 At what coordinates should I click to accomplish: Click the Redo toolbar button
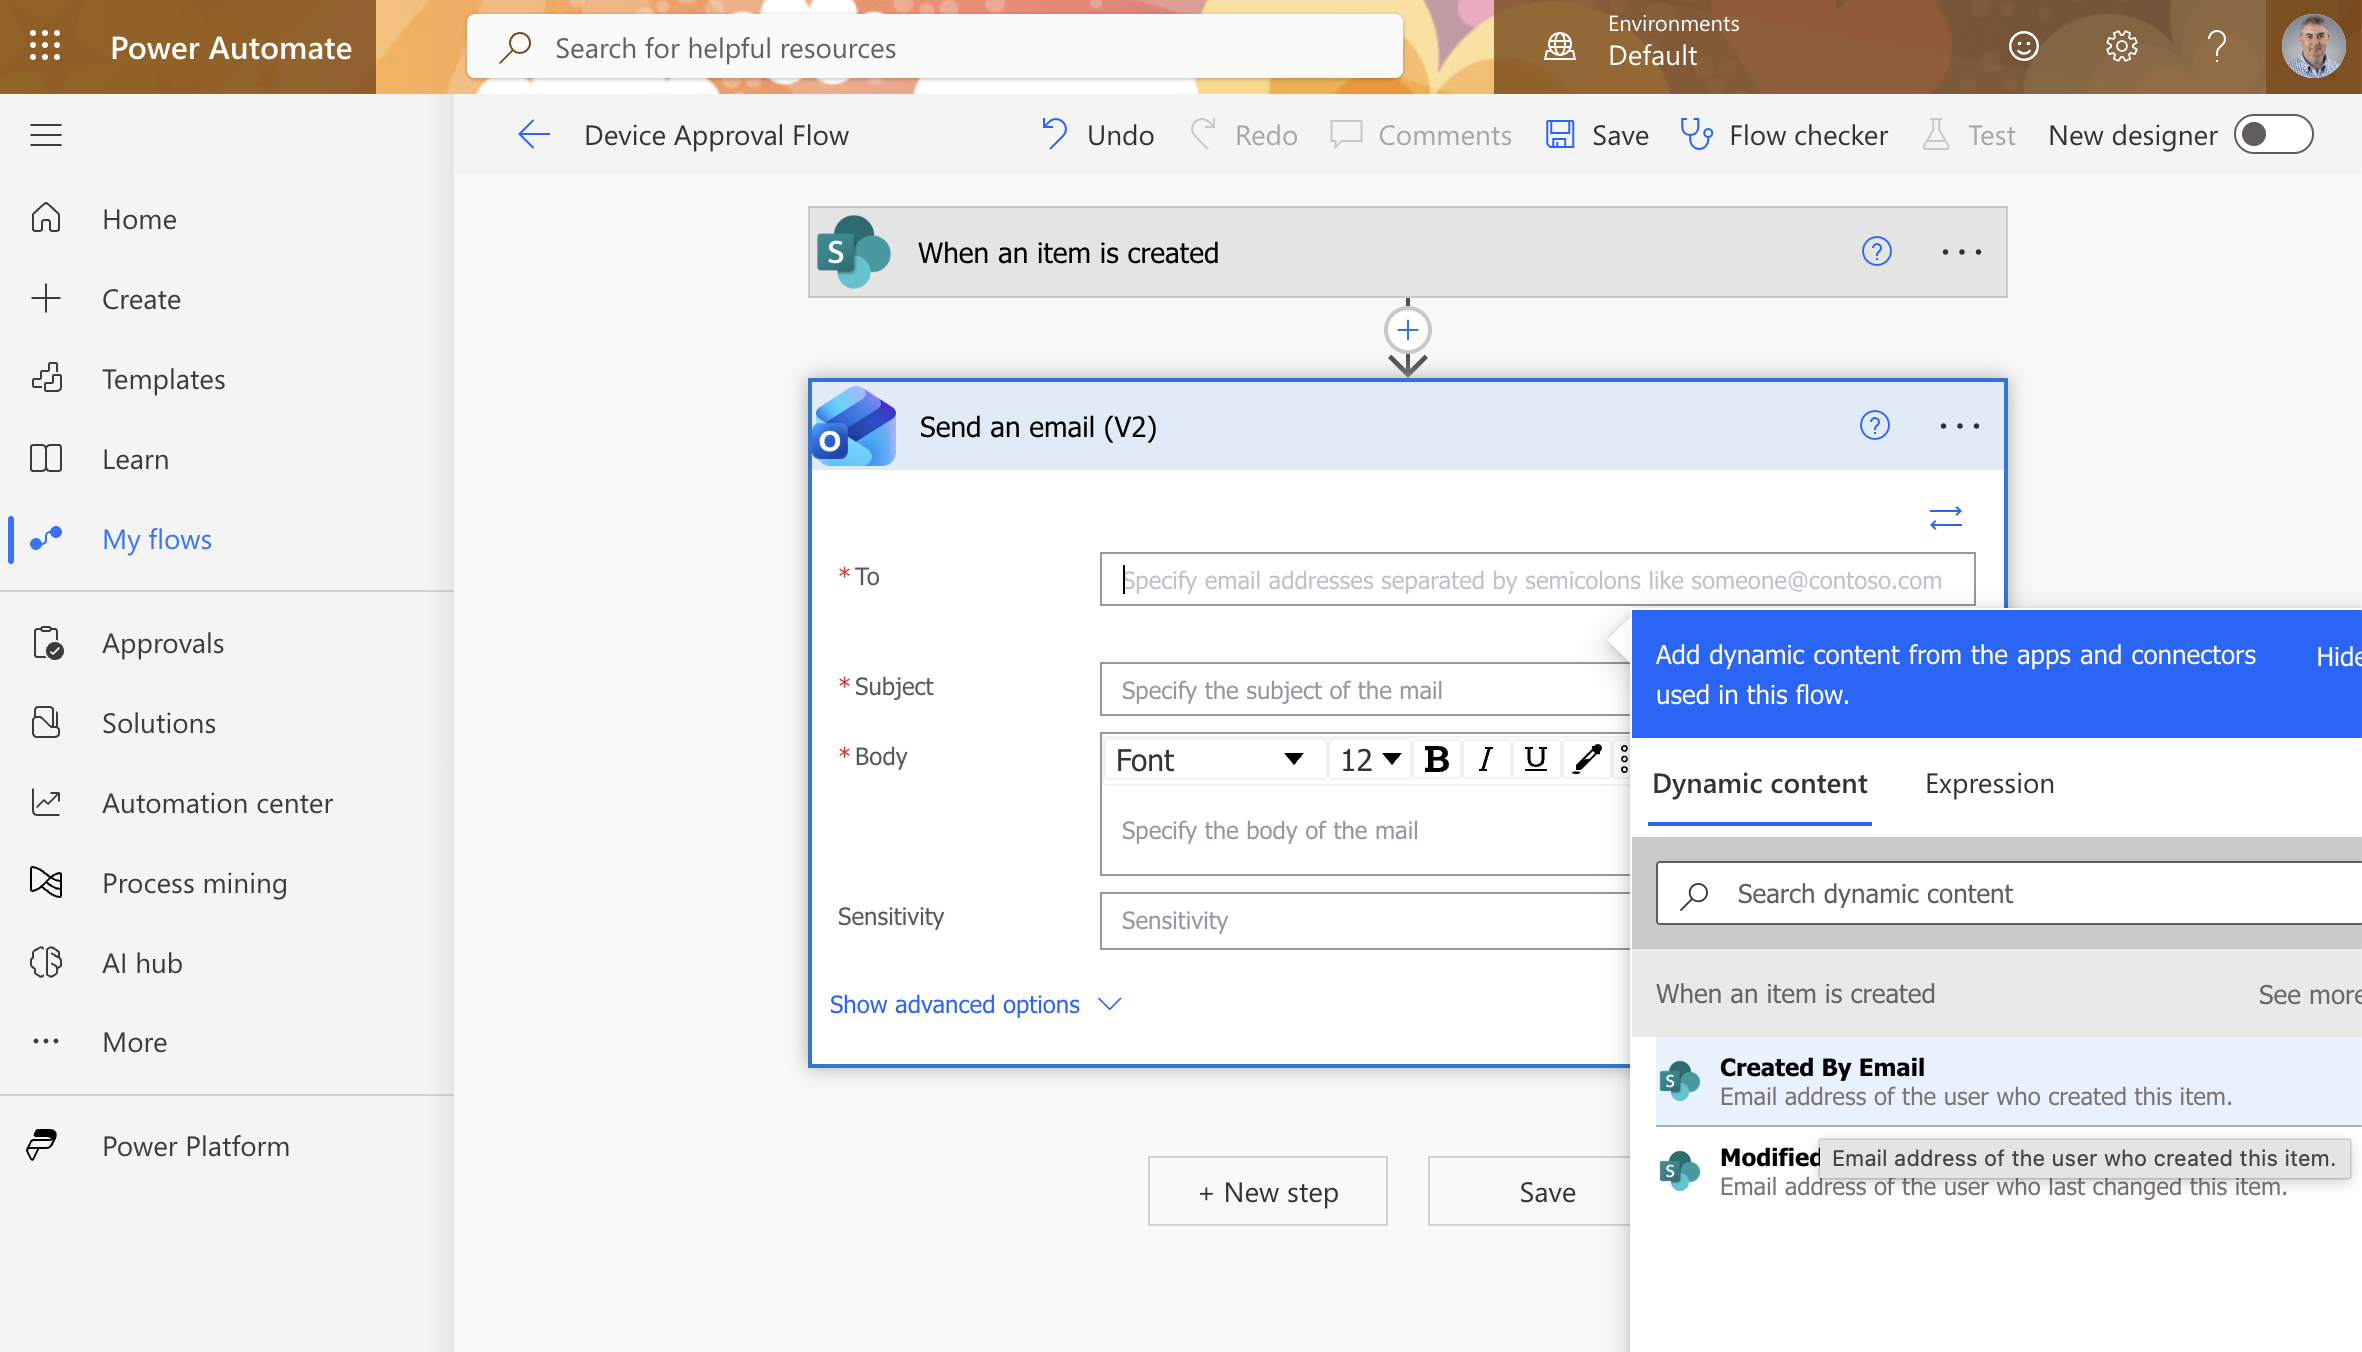(x=1244, y=135)
